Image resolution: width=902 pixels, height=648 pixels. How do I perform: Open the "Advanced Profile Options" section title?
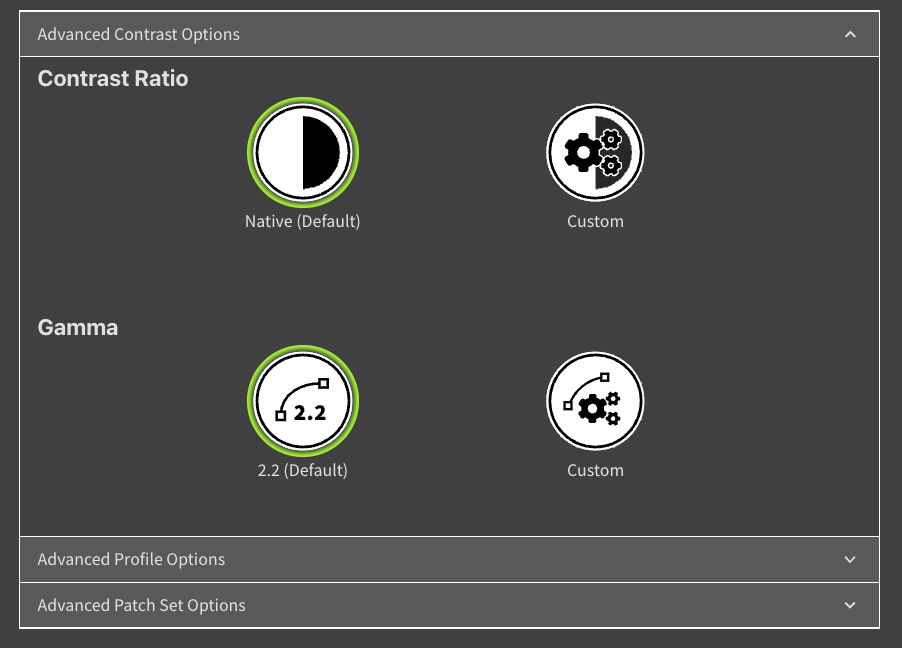(131, 560)
